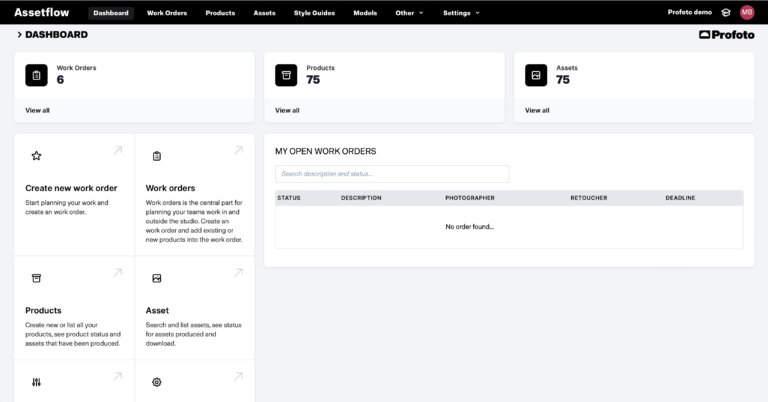Go to the Models menu item
Viewport: 768px width, 402px height.
click(x=365, y=13)
